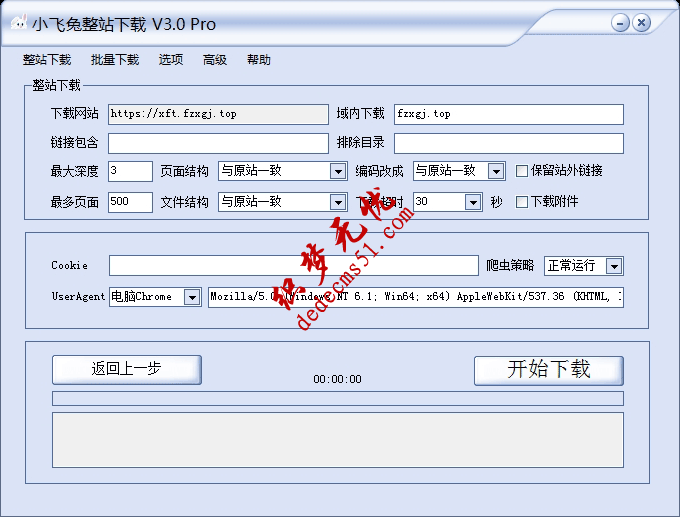Click the download progress bar
The width and height of the screenshot is (680, 517).
338,398
